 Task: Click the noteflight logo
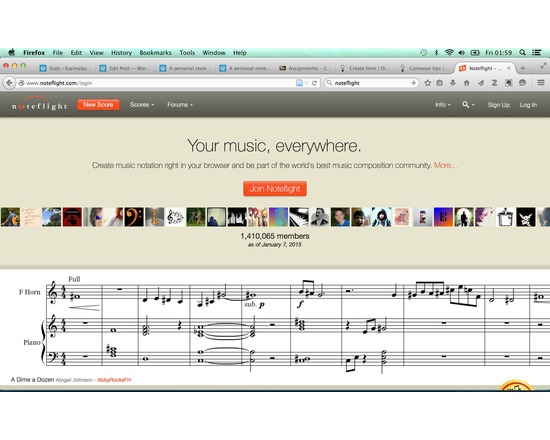tap(39, 105)
